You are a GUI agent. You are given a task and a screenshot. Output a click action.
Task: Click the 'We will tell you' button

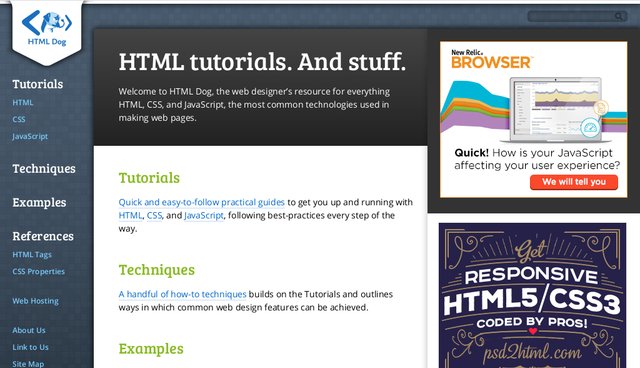pos(574,182)
